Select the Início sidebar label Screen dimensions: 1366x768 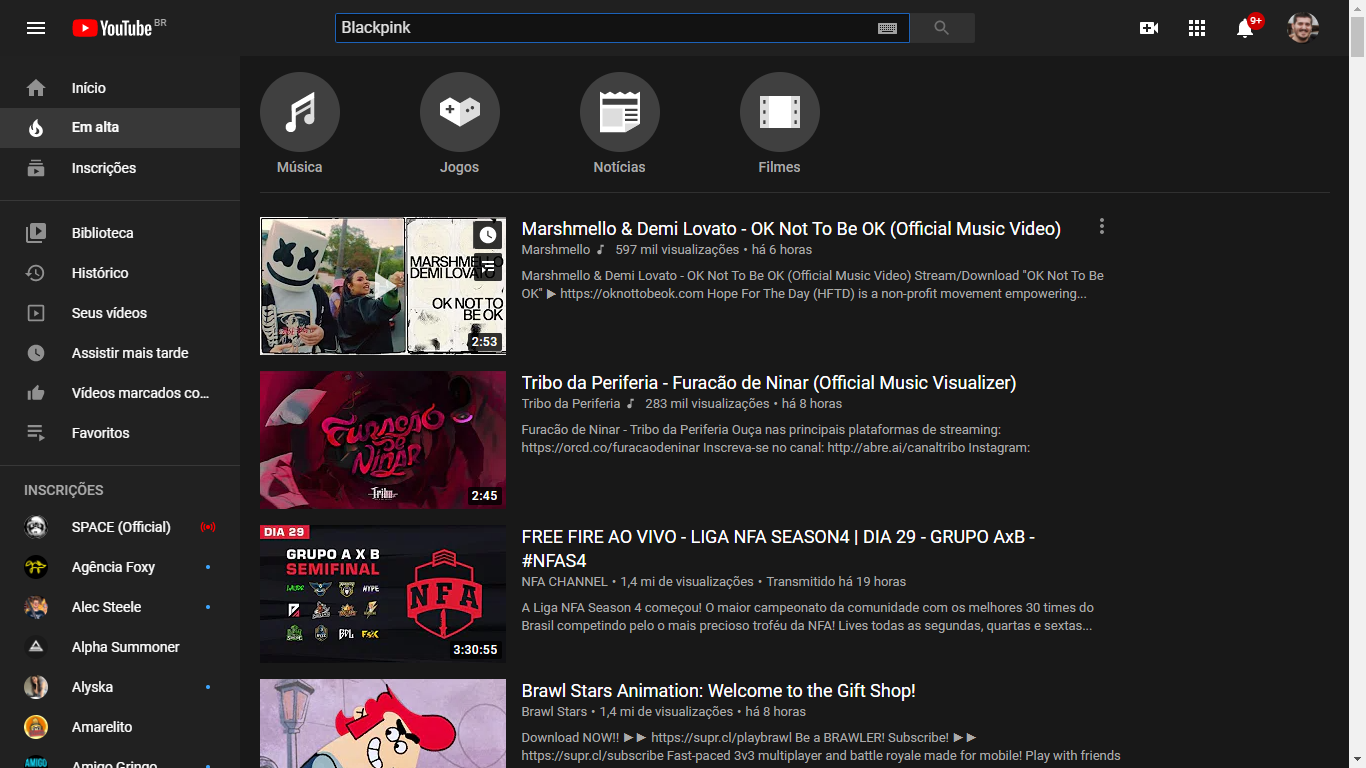tap(89, 88)
